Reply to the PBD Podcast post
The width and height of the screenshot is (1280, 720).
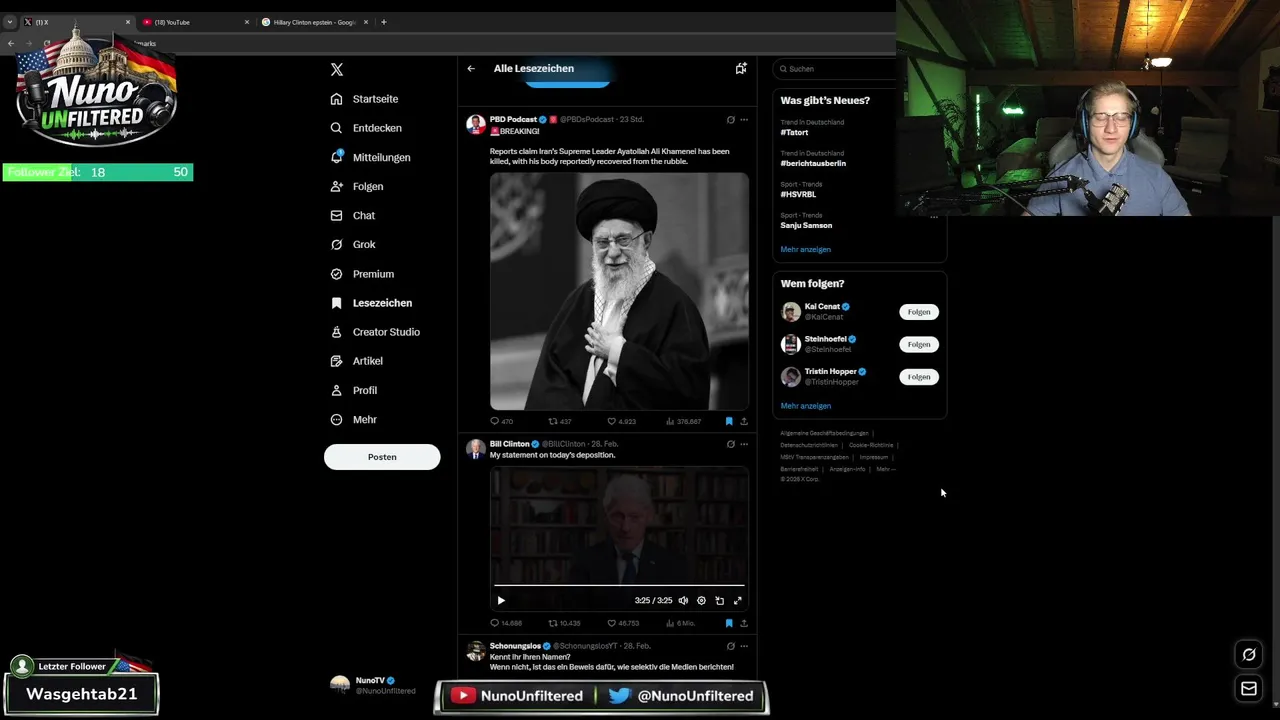coord(501,422)
